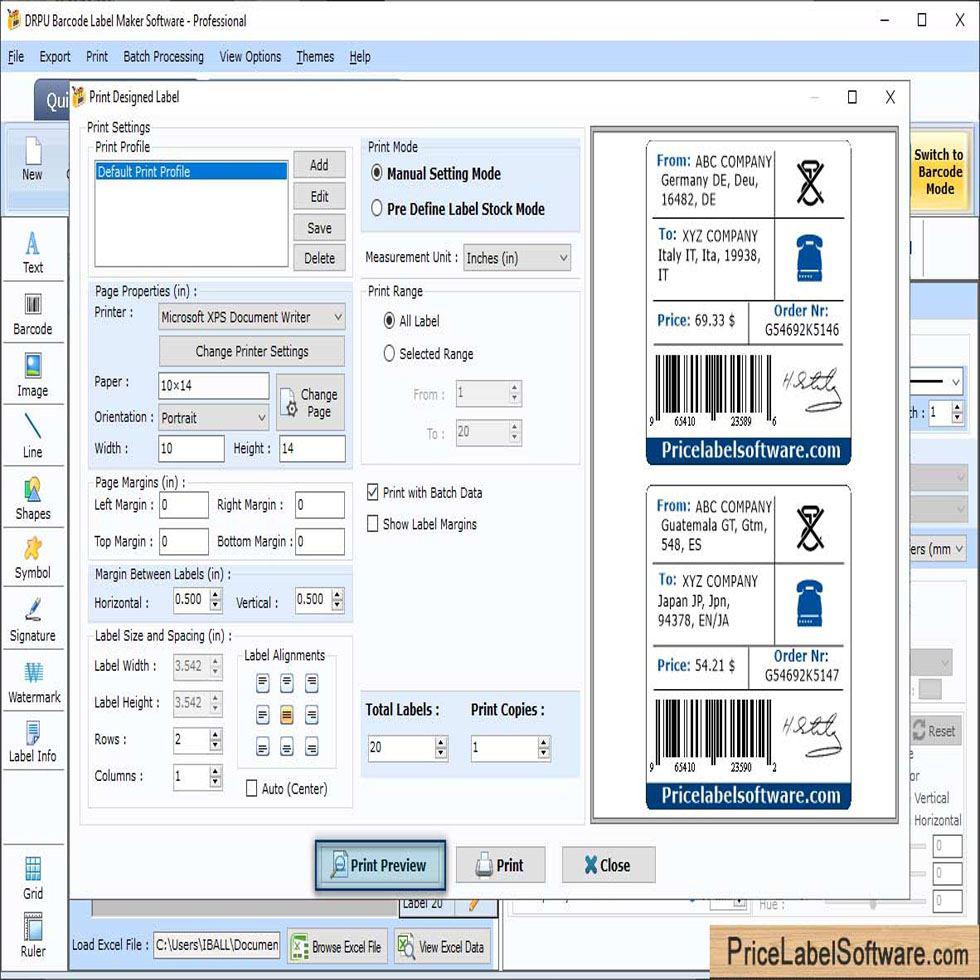Open the Label Info tool
The width and height of the screenshot is (980, 980).
tap(33, 742)
